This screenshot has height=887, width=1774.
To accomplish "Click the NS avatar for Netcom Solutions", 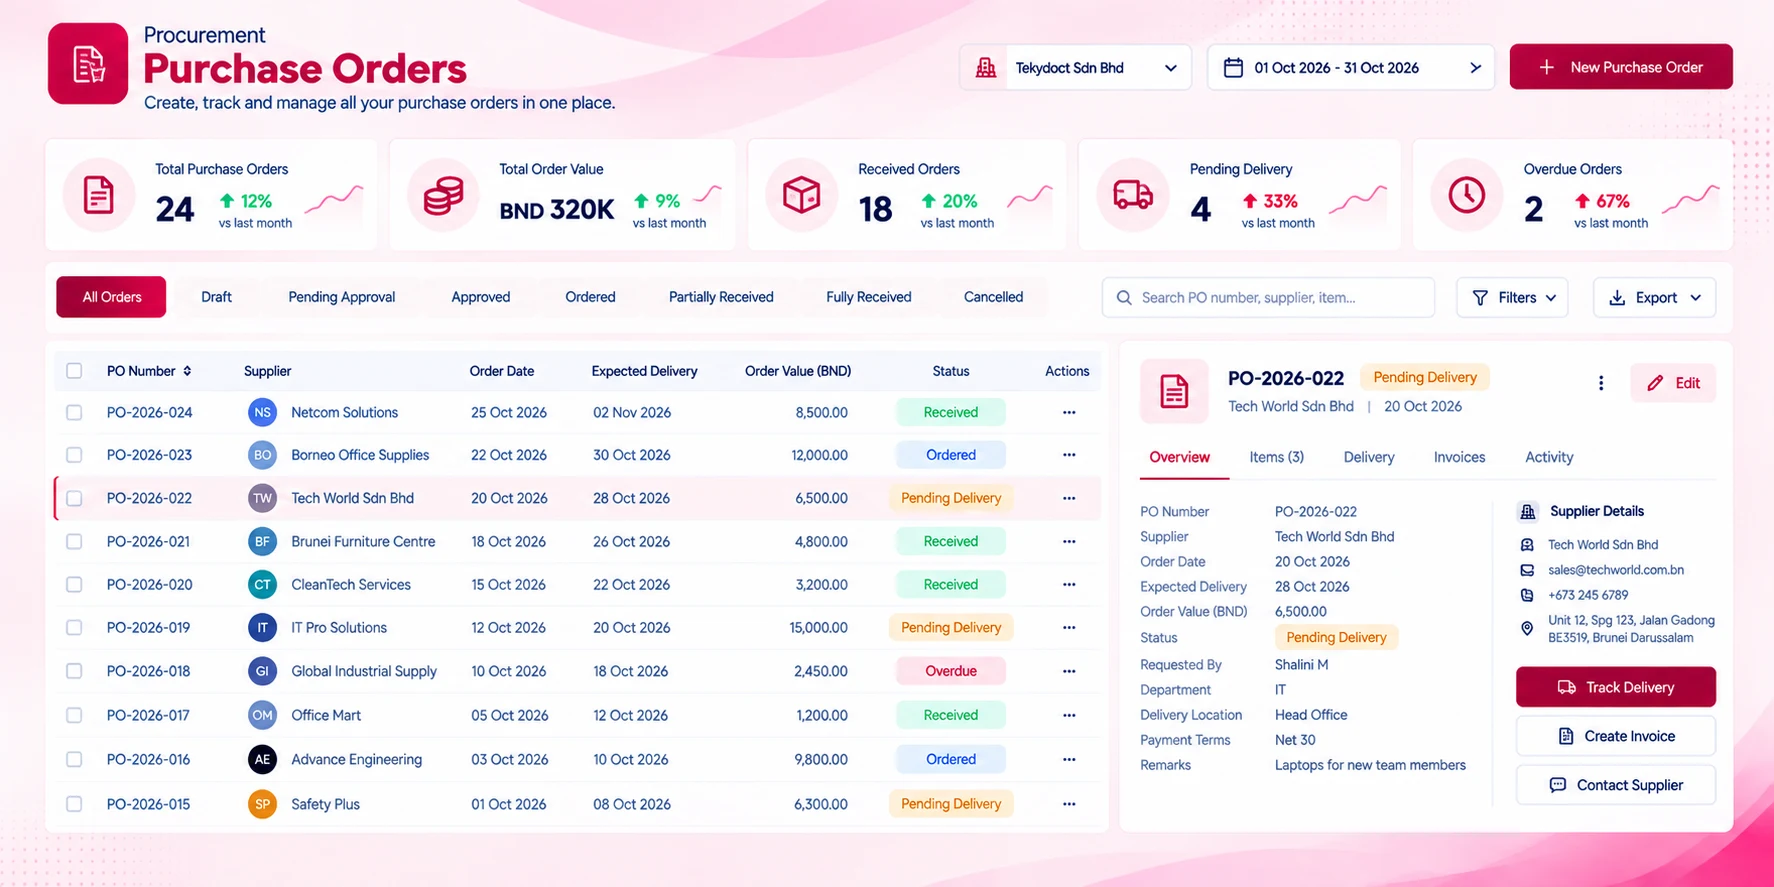I will pos(262,412).
